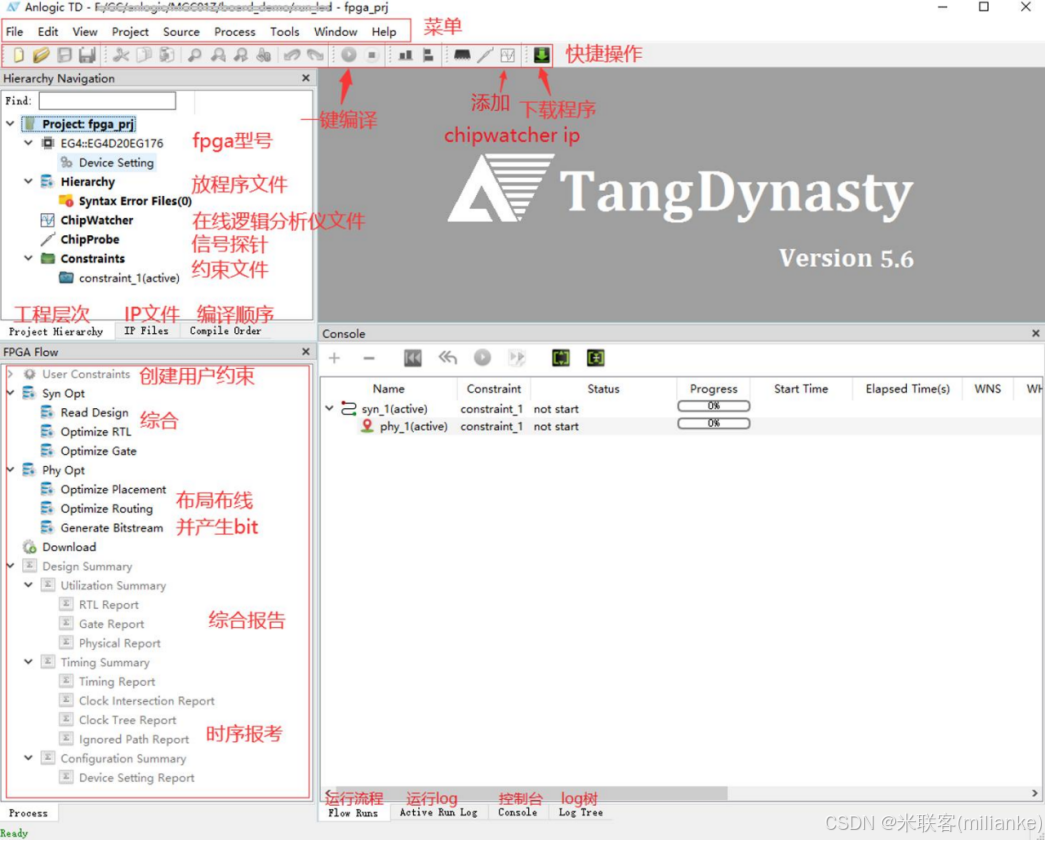The height and width of the screenshot is (841, 1046).
Task: Click syn_1 progress bar showing 0%
Action: (x=713, y=405)
